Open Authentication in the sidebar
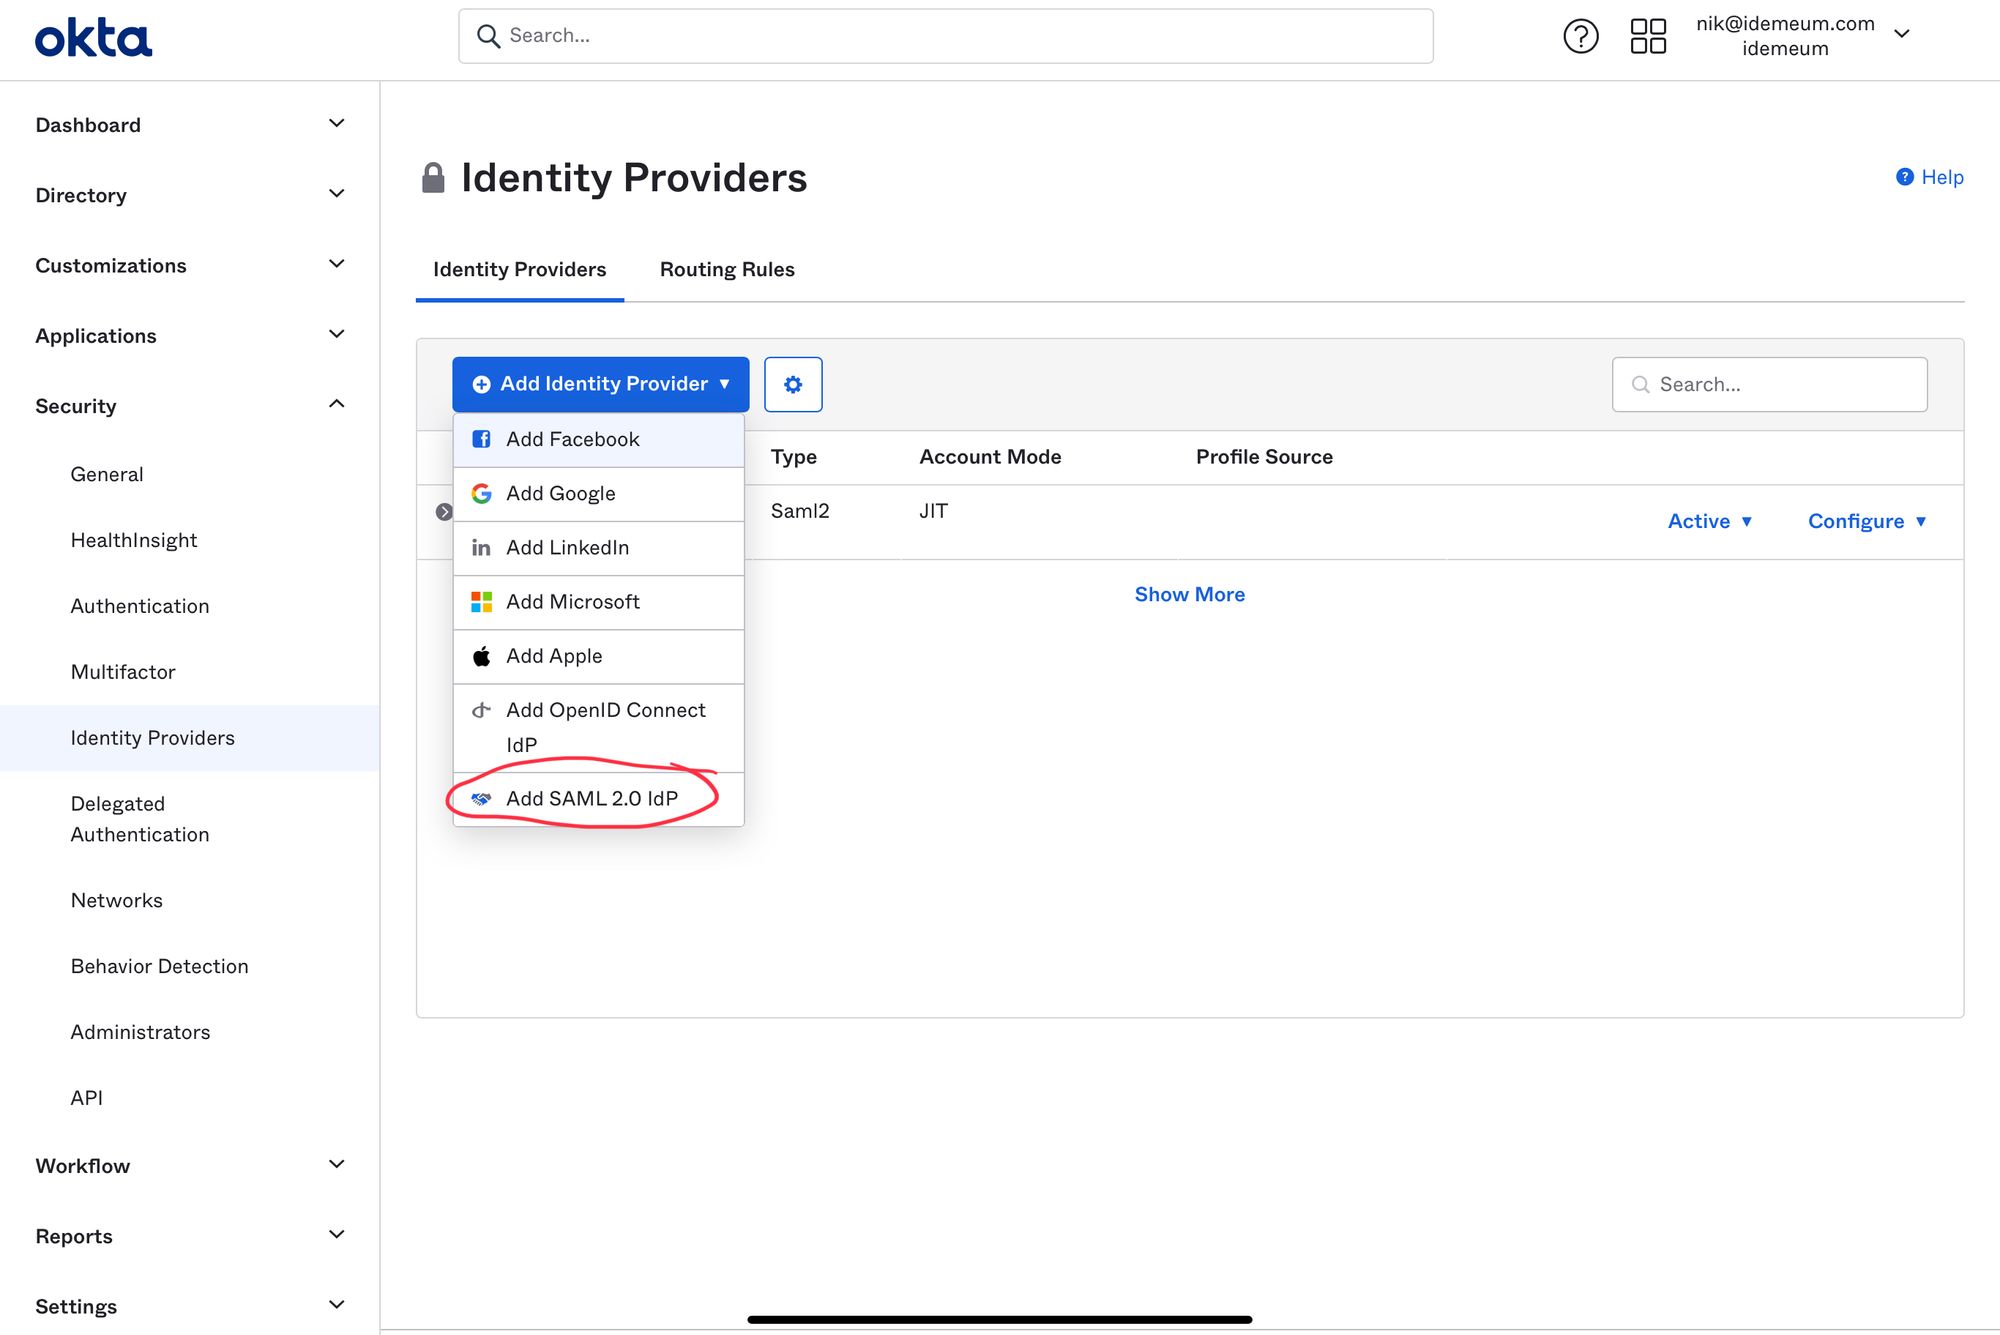2000x1335 pixels. (140, 606)
